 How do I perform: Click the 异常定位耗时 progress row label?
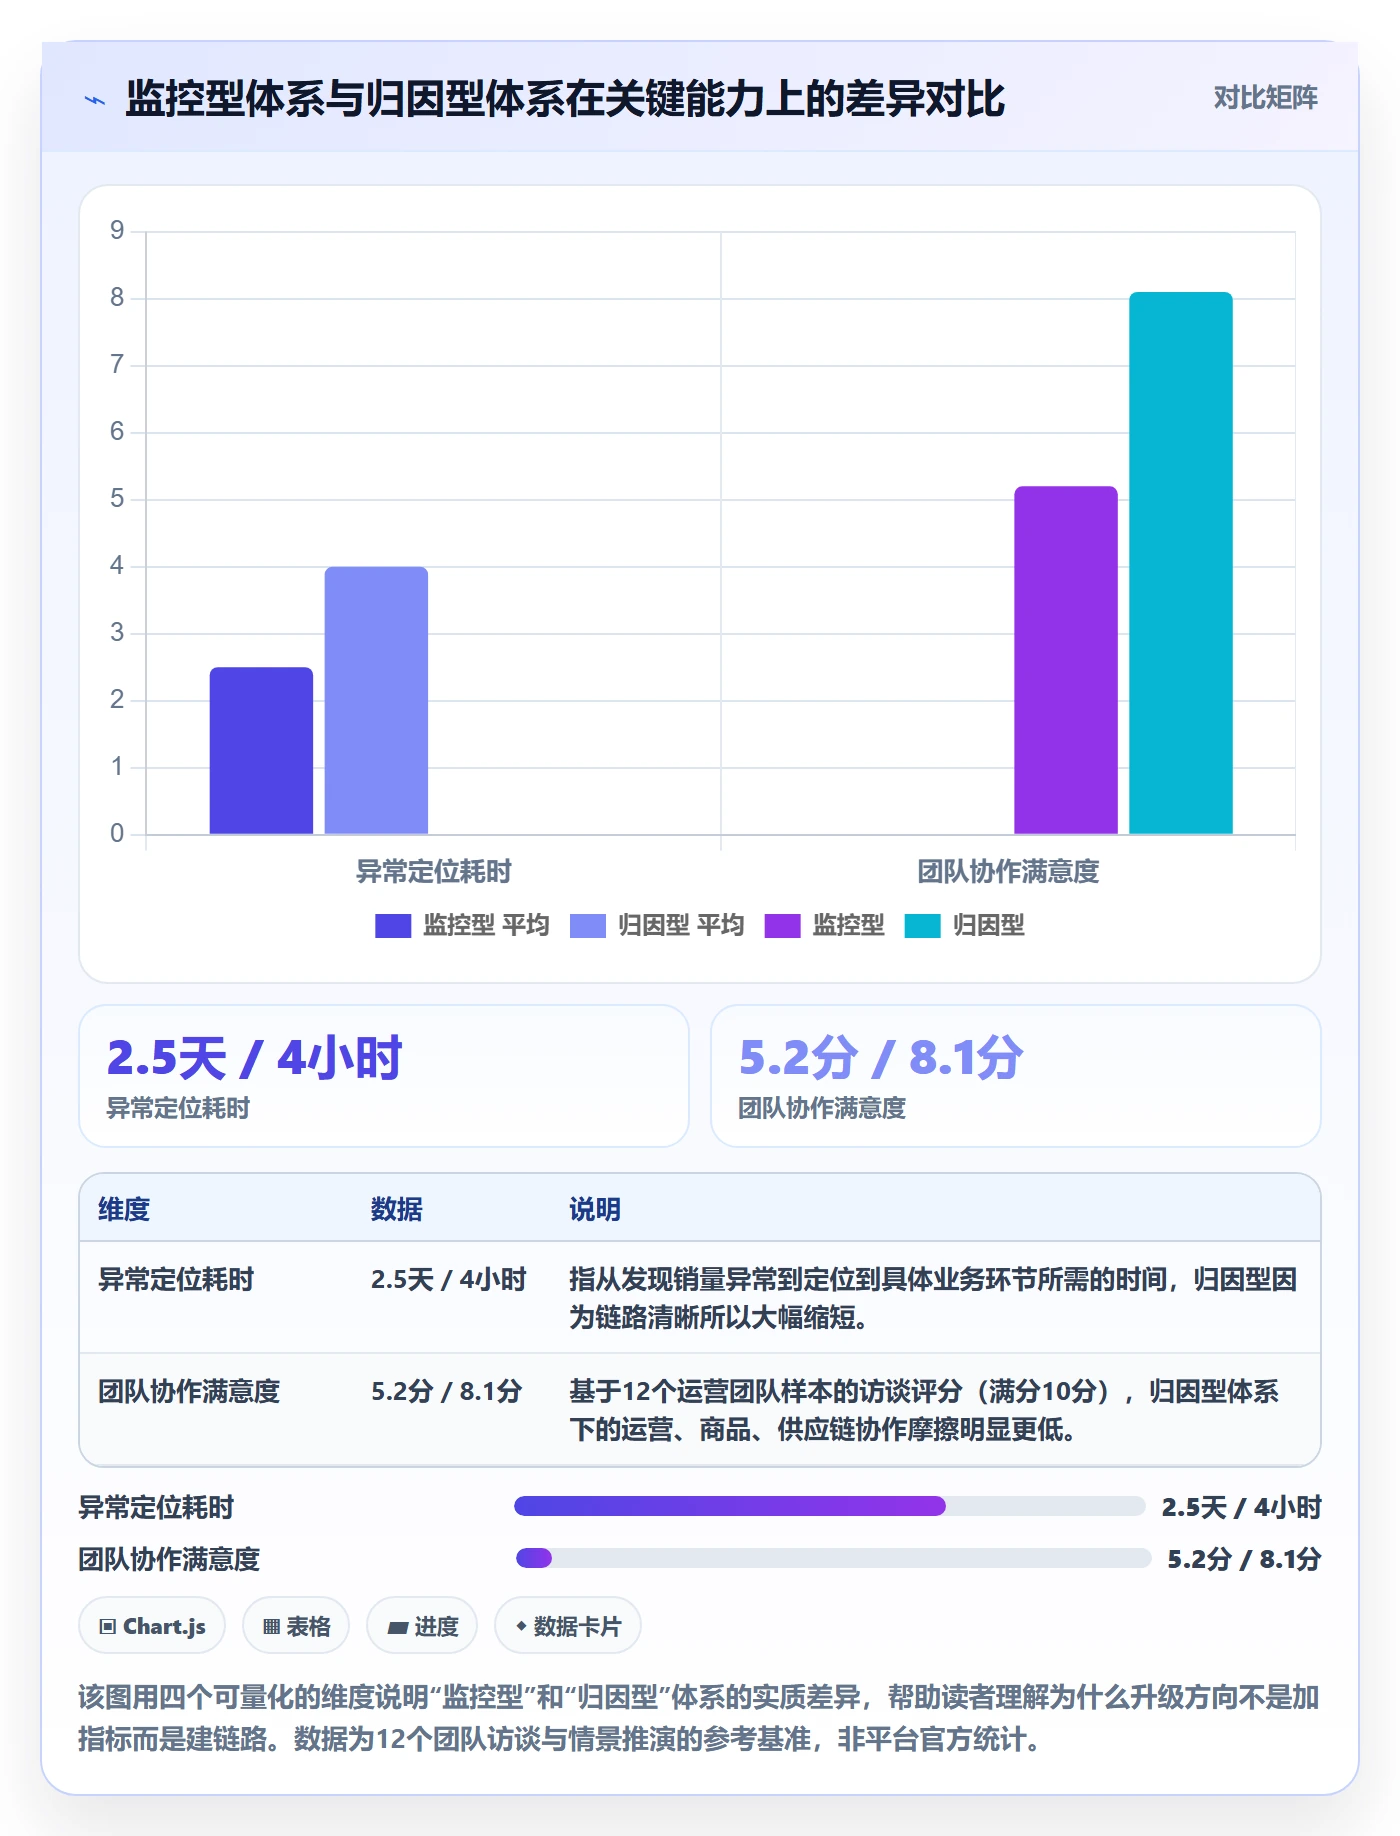[156, 1507]
